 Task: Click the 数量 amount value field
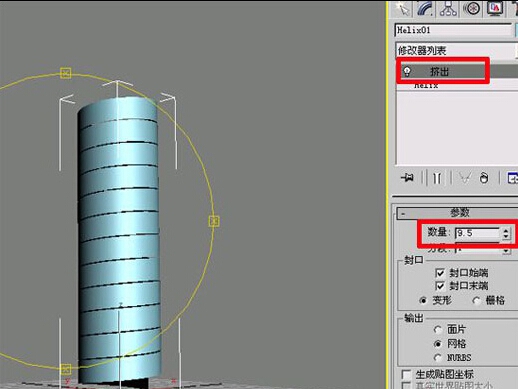pos(477,233)
